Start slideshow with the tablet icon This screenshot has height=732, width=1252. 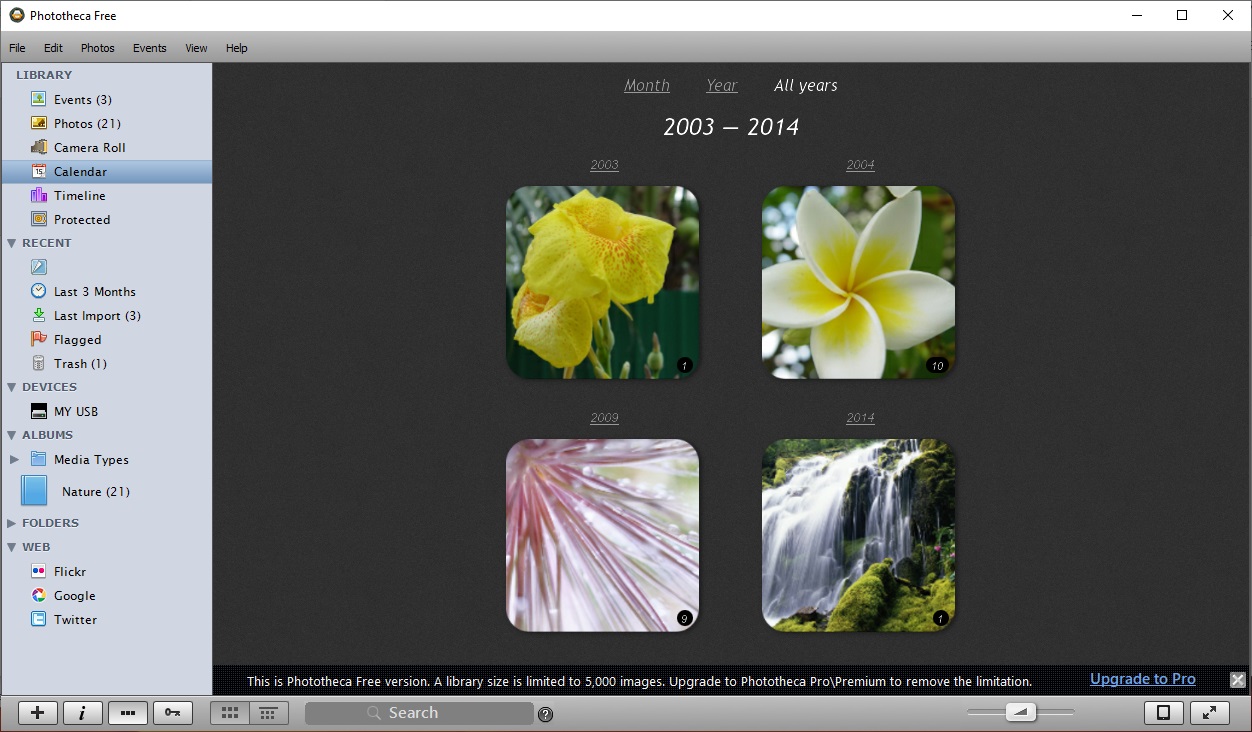click(x=1163, y=712)
